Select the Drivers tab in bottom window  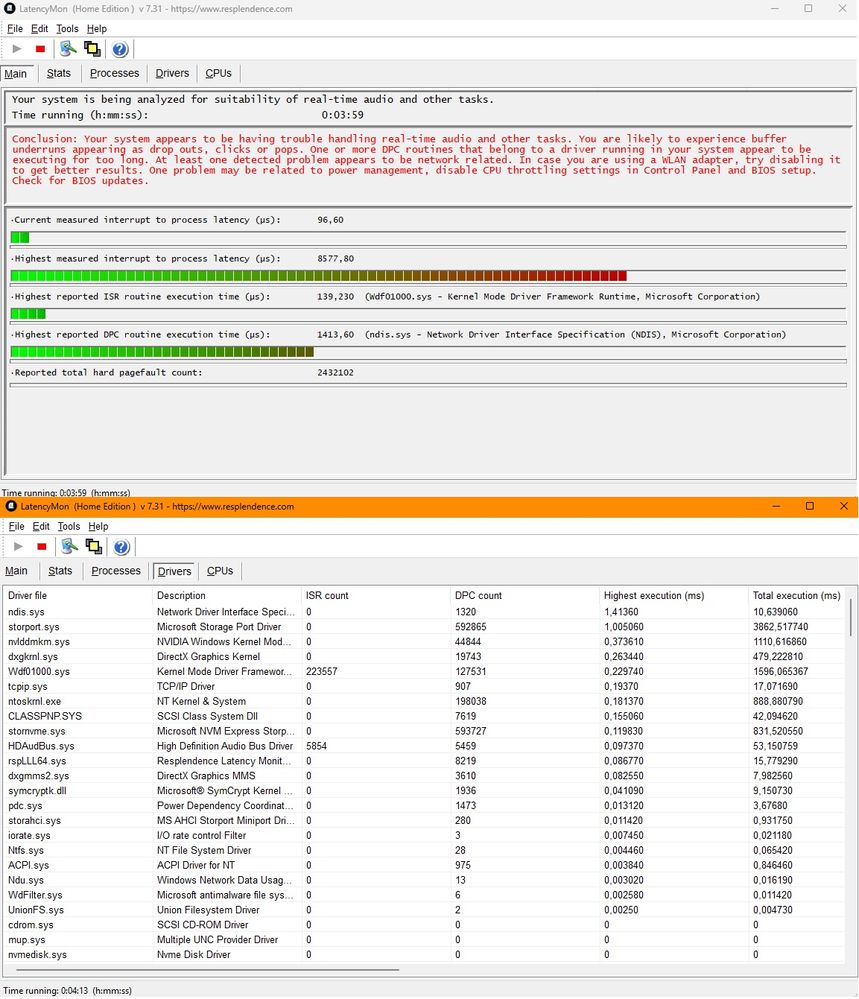pos(174,571)
